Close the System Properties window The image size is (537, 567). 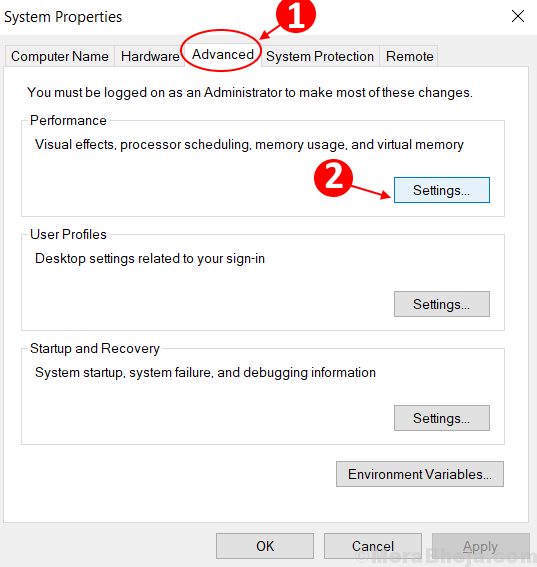518,16
